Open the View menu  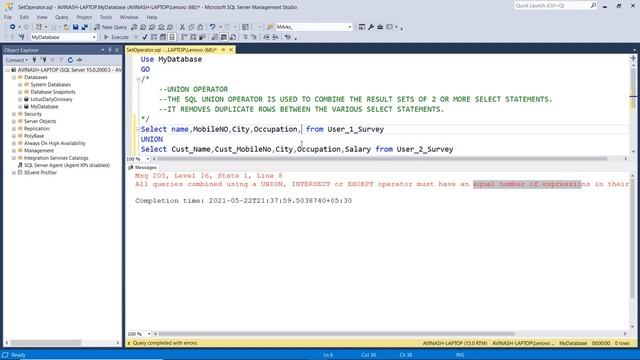point(42,17)
